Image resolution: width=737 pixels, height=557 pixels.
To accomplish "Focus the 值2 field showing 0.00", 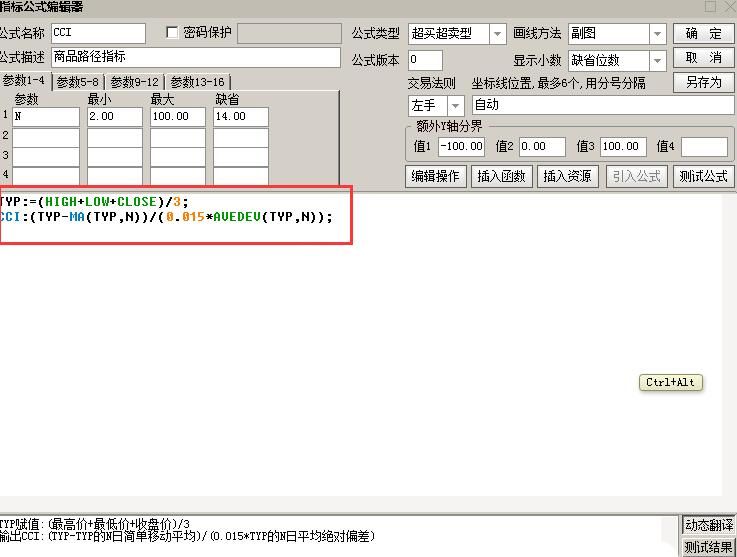I will [x=542, y=147].
